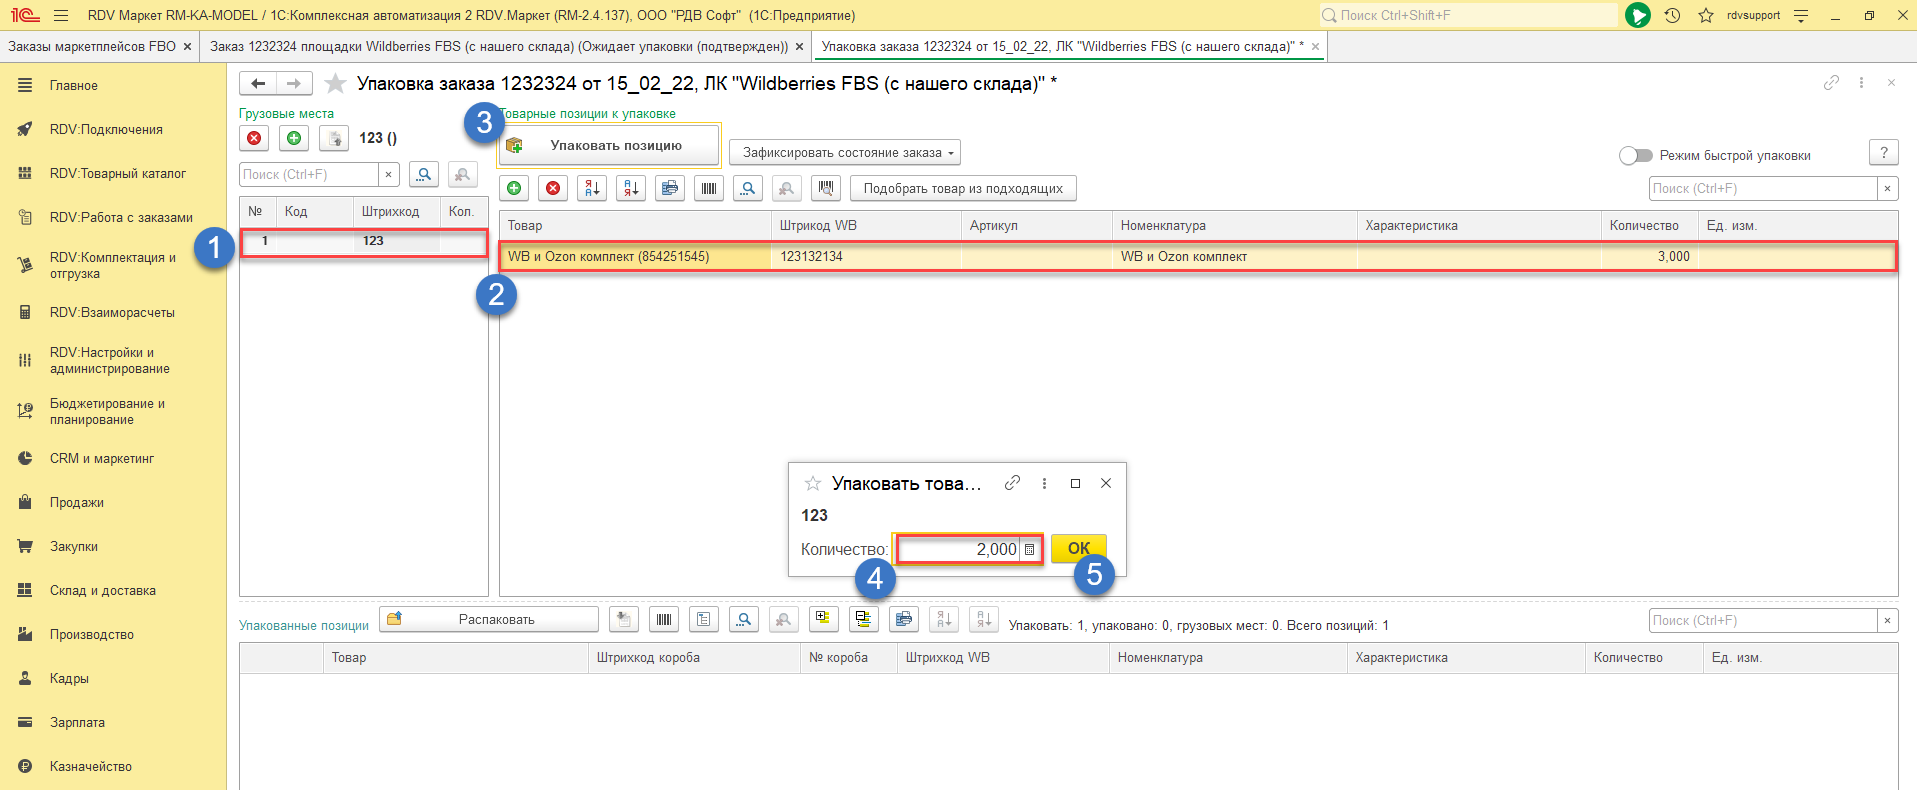
Task: Open help question mark button
Action: [x=1884, y=153]
